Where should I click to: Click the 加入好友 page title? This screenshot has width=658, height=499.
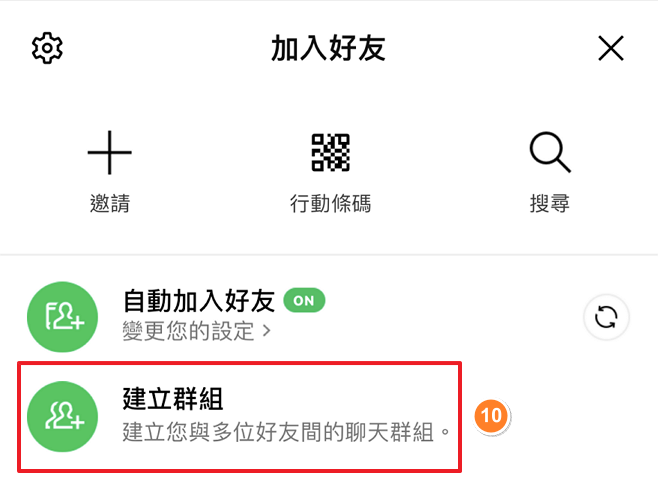pos(328,48)
